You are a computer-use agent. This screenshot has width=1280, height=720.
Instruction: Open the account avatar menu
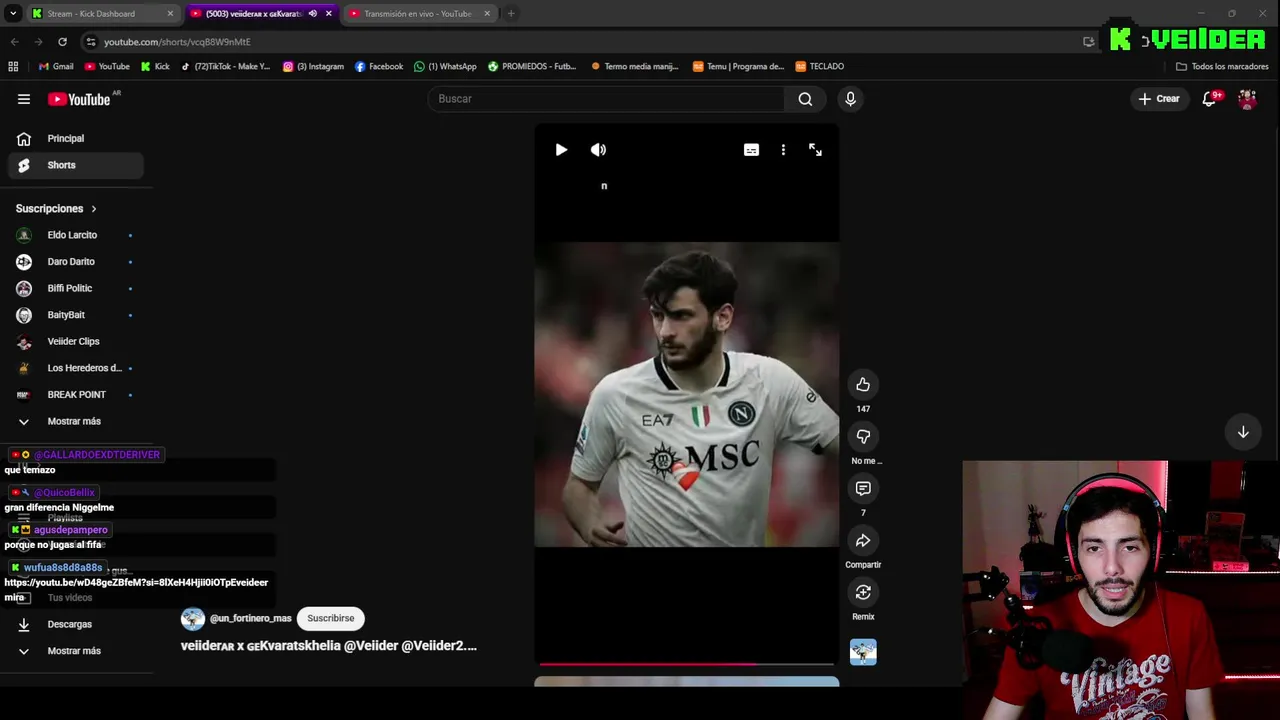[1247, 99]
